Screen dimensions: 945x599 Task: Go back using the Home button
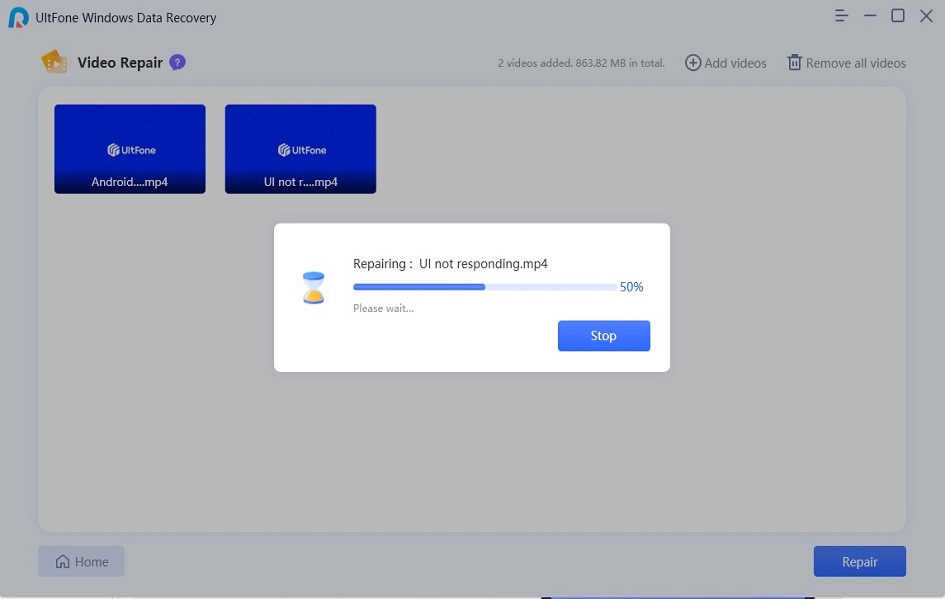click(81, 562)
